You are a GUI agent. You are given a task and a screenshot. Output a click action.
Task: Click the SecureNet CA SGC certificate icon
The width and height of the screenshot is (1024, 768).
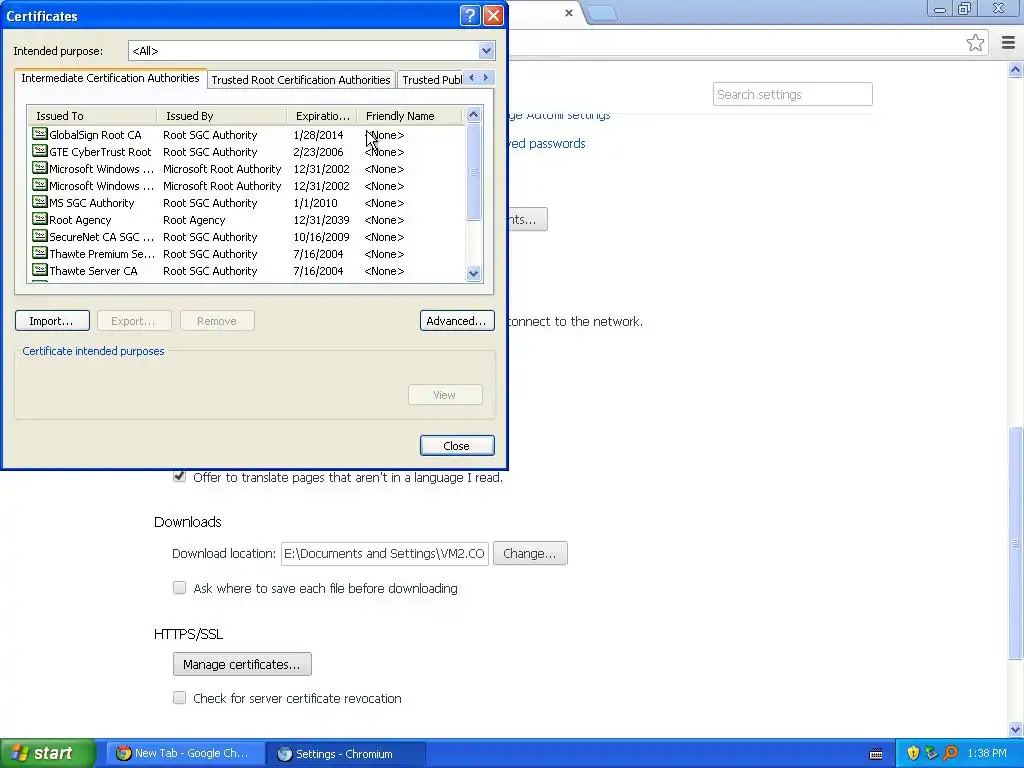[40, 236]
